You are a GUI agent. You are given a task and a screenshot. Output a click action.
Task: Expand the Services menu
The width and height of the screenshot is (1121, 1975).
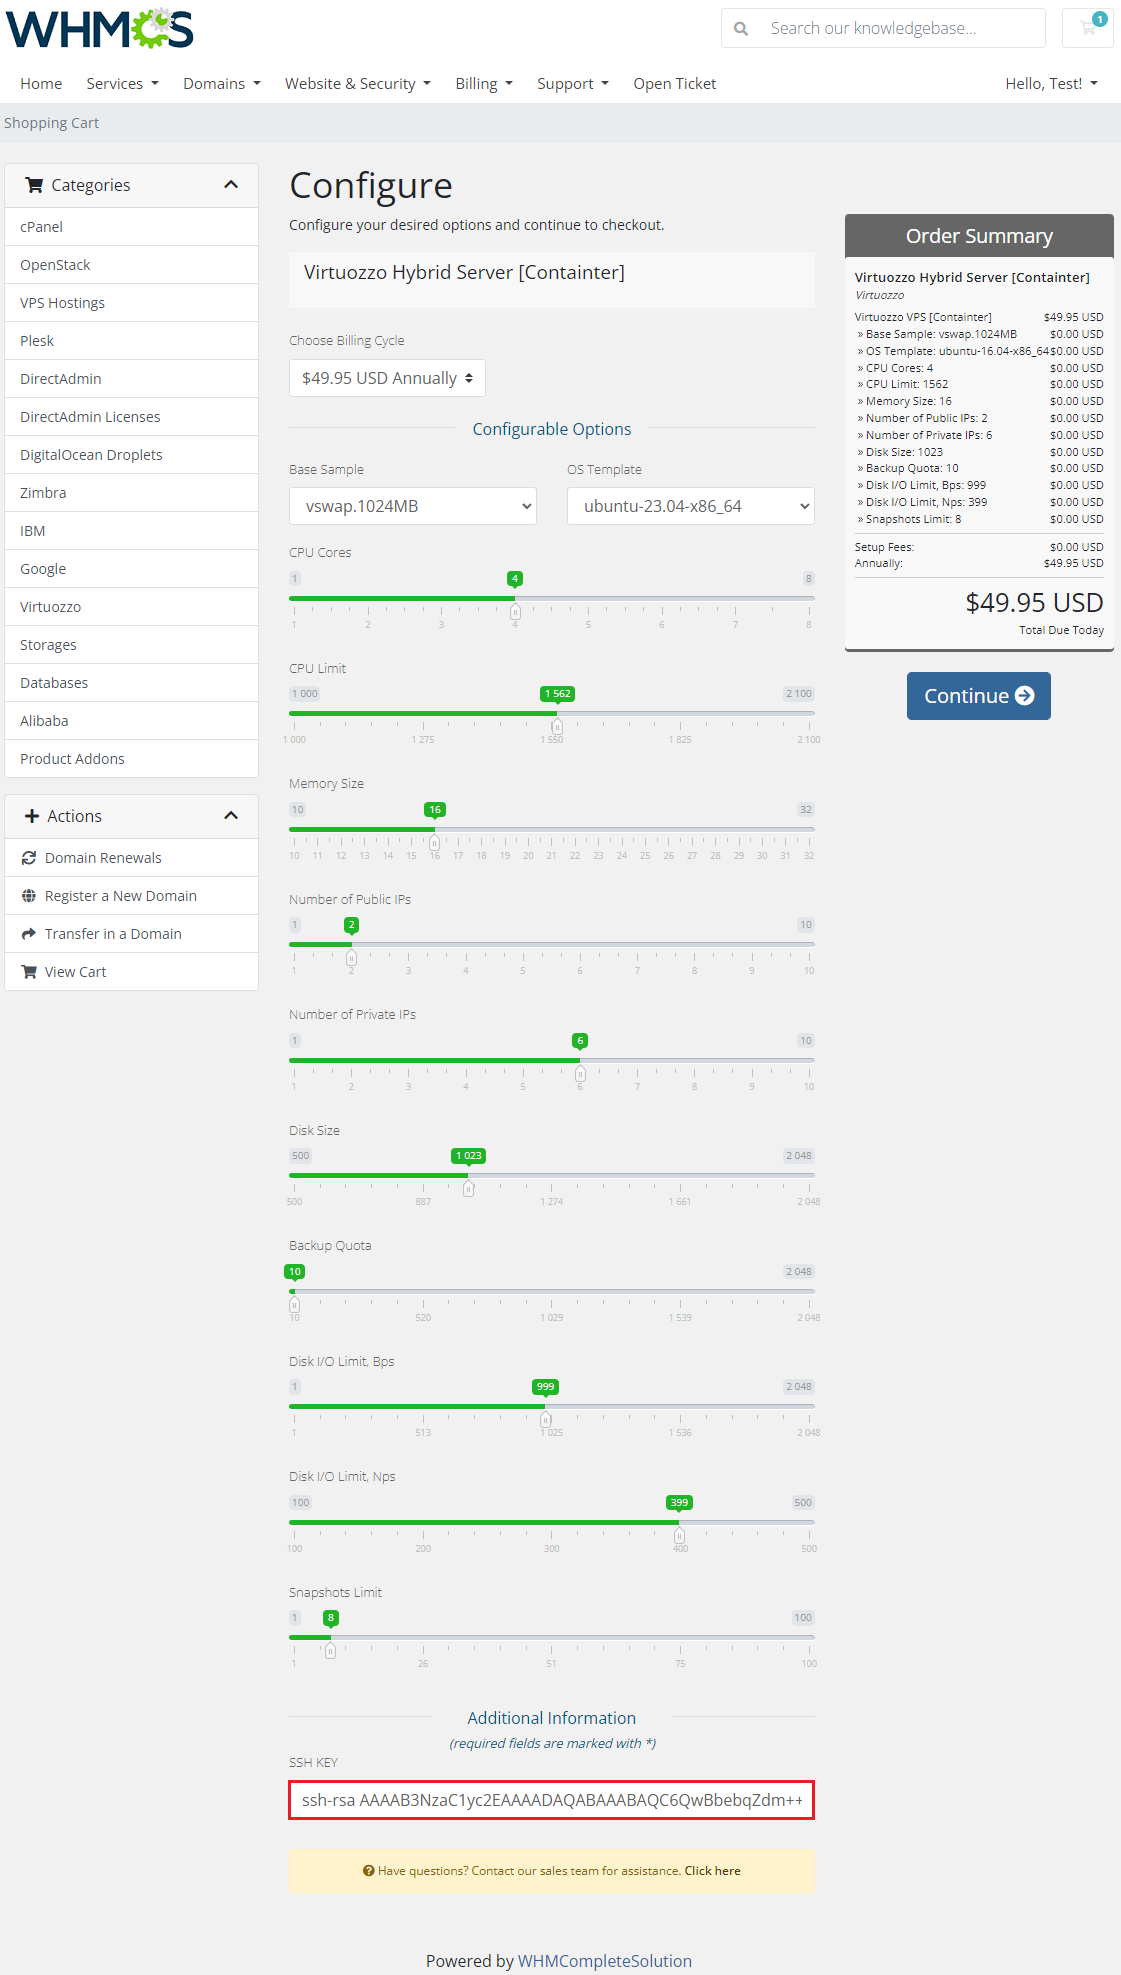(122, 84)
